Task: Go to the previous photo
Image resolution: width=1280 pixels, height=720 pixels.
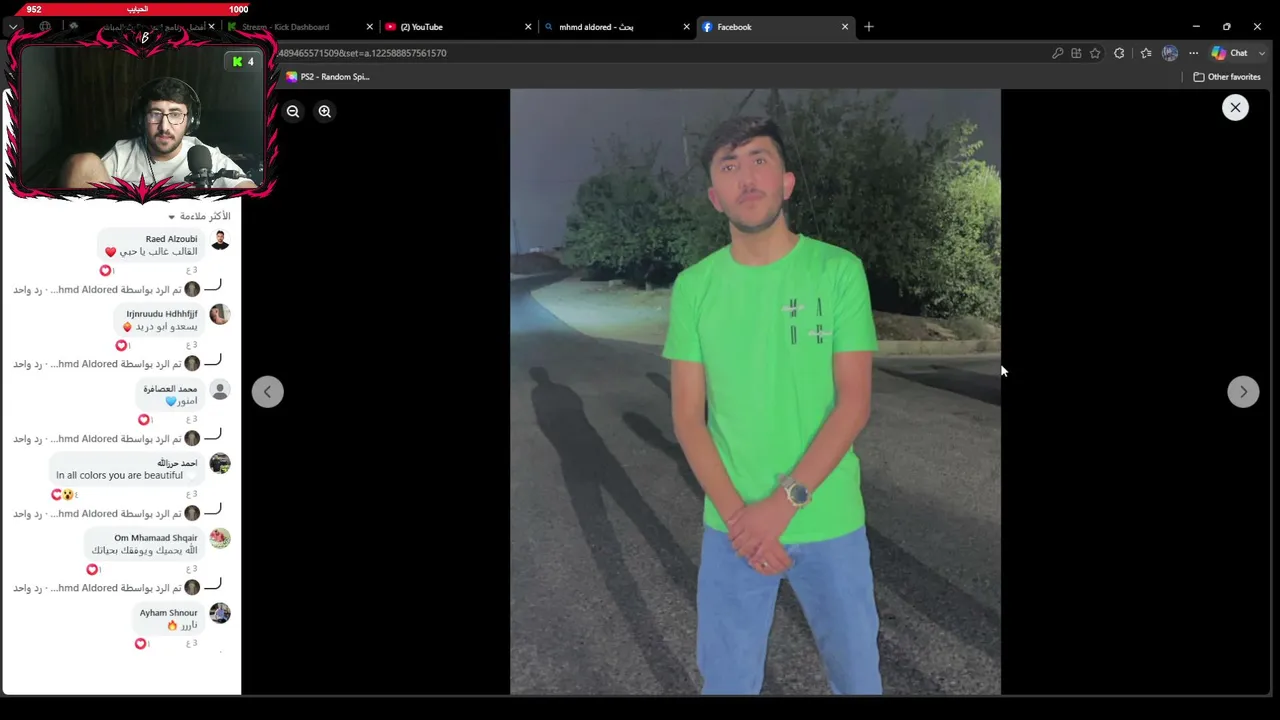Action: coord(267,391)
